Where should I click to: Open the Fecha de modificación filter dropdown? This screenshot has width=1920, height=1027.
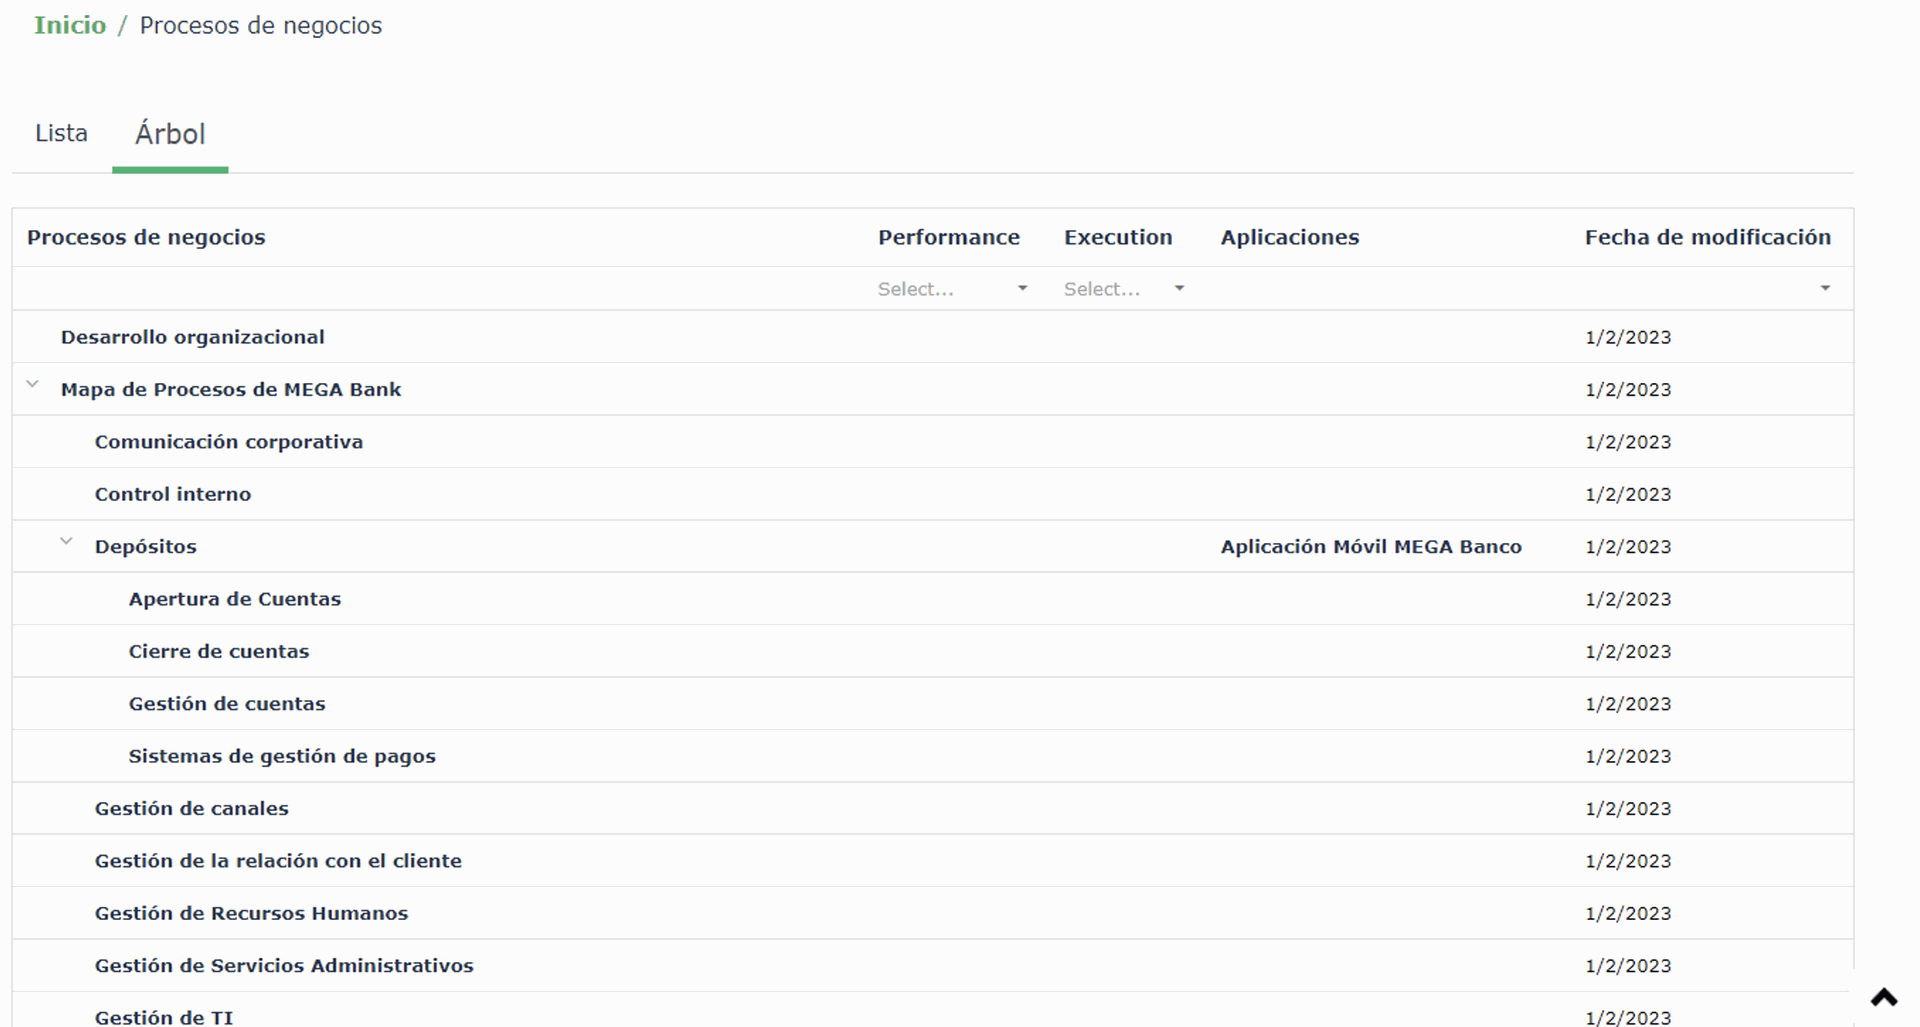point(1824,289)
